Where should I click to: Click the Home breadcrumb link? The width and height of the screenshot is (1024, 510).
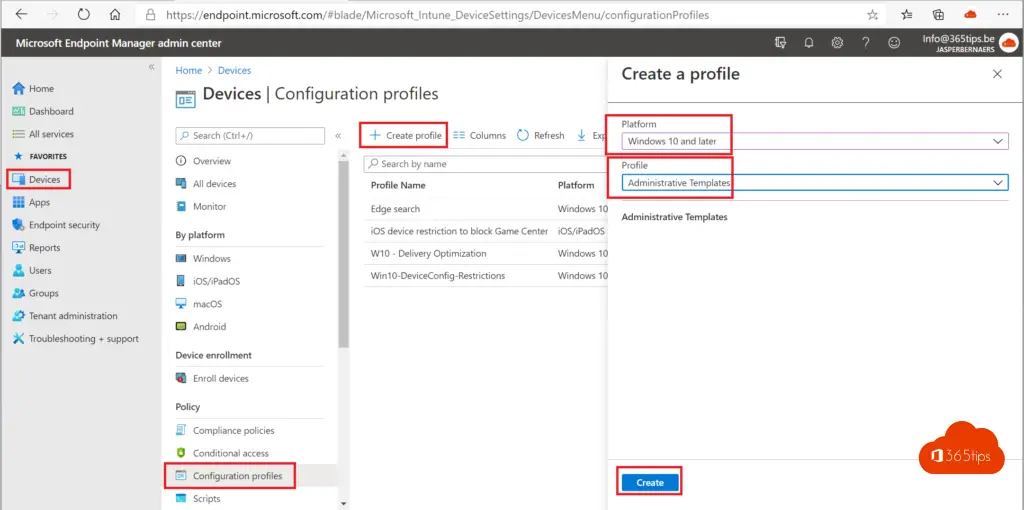click(188, 71)
